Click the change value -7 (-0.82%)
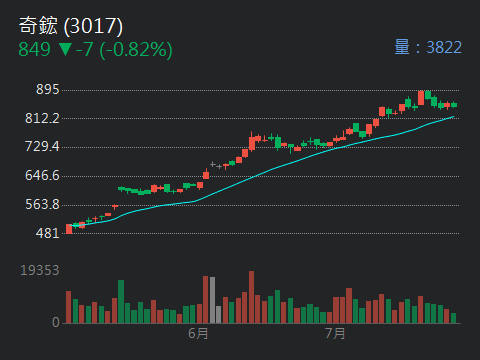This screenshot has height=360, width=480. (124, 50)
